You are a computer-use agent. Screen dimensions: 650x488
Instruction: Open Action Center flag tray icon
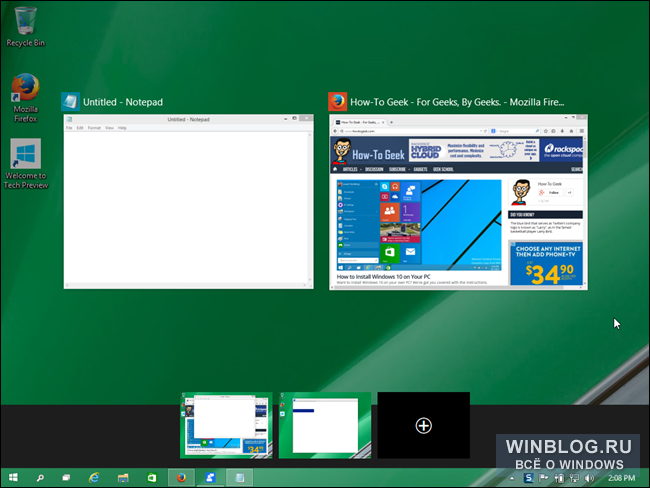(543, 478)
